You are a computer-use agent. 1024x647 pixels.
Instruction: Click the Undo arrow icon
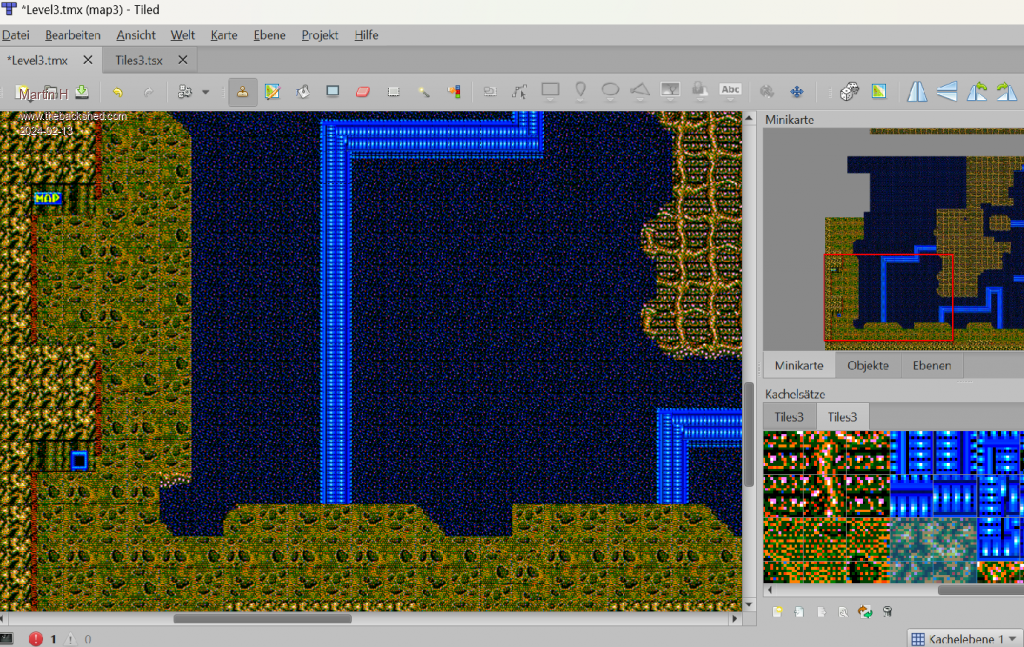click(118, 92)
